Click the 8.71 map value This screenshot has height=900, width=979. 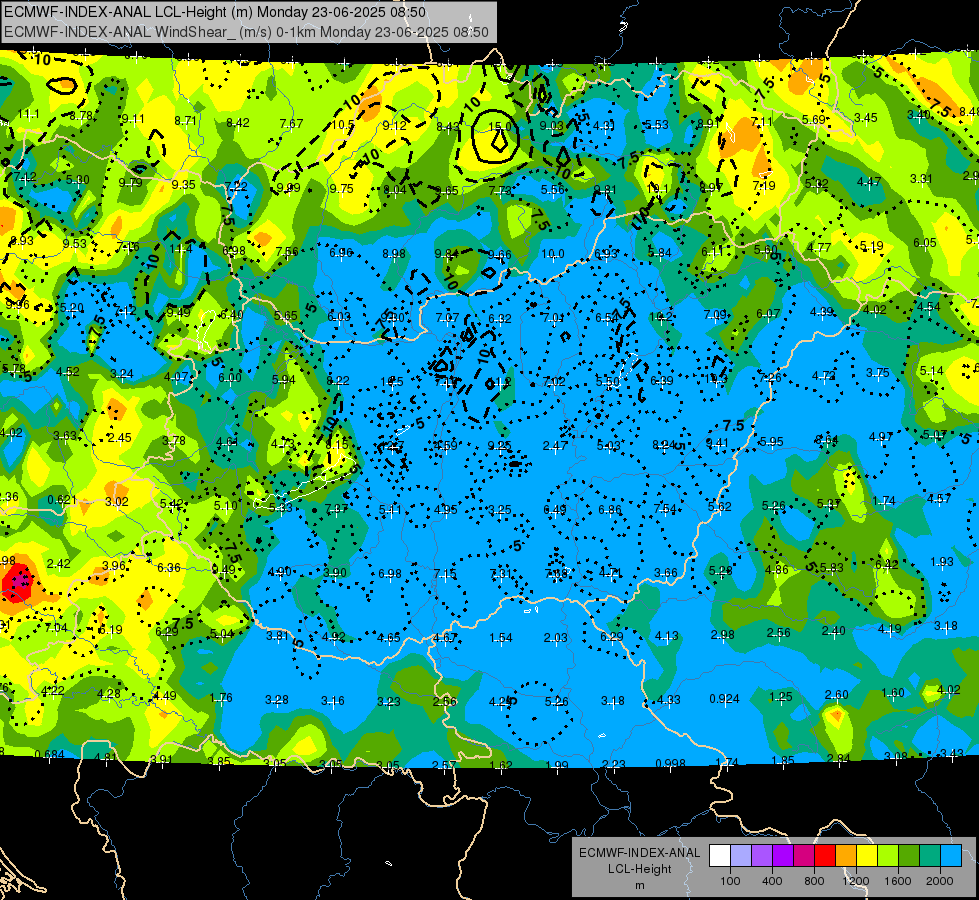coord(185,121)
